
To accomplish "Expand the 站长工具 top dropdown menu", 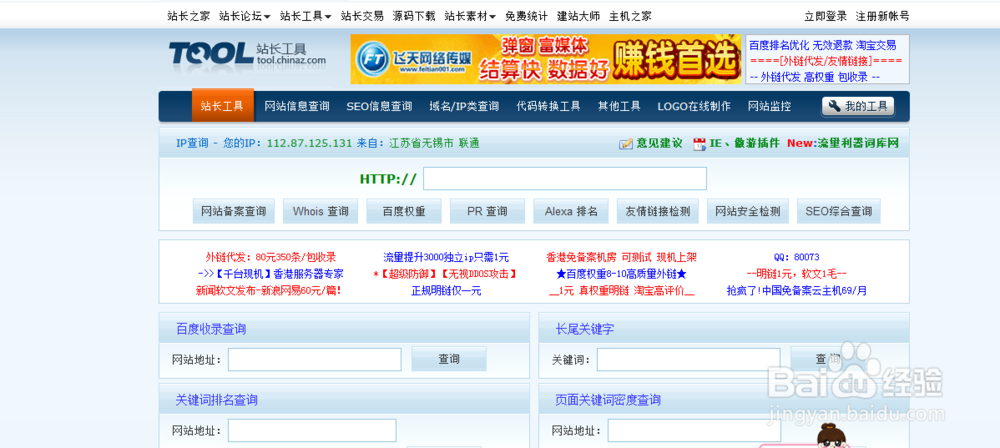I will point(305,17).
